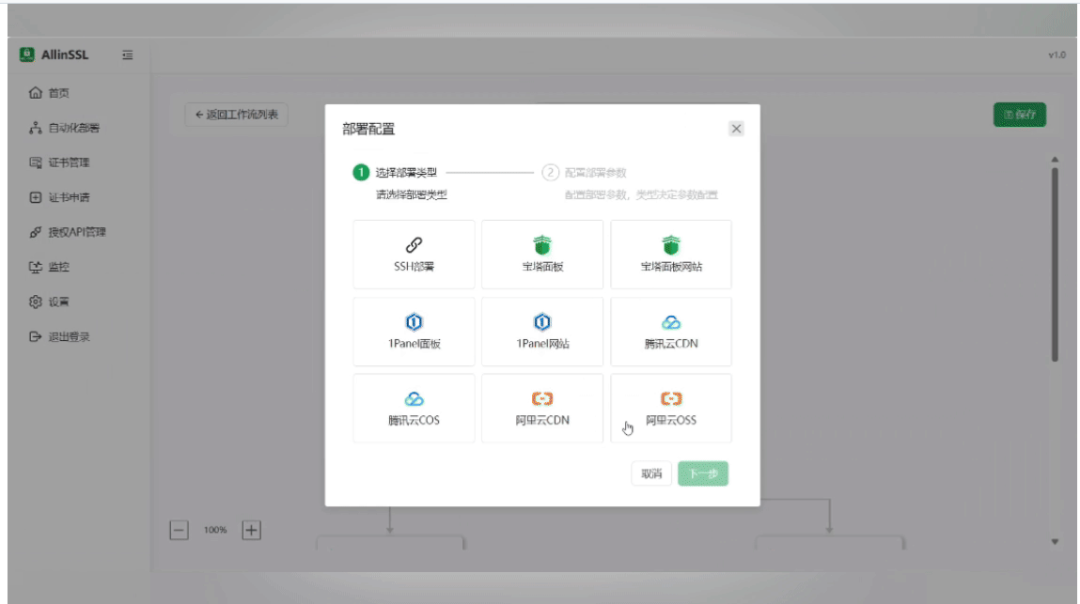Screen dimensions: 1080x604
Task: Click the scrollbar down arrow
Action: [1055, 542]
